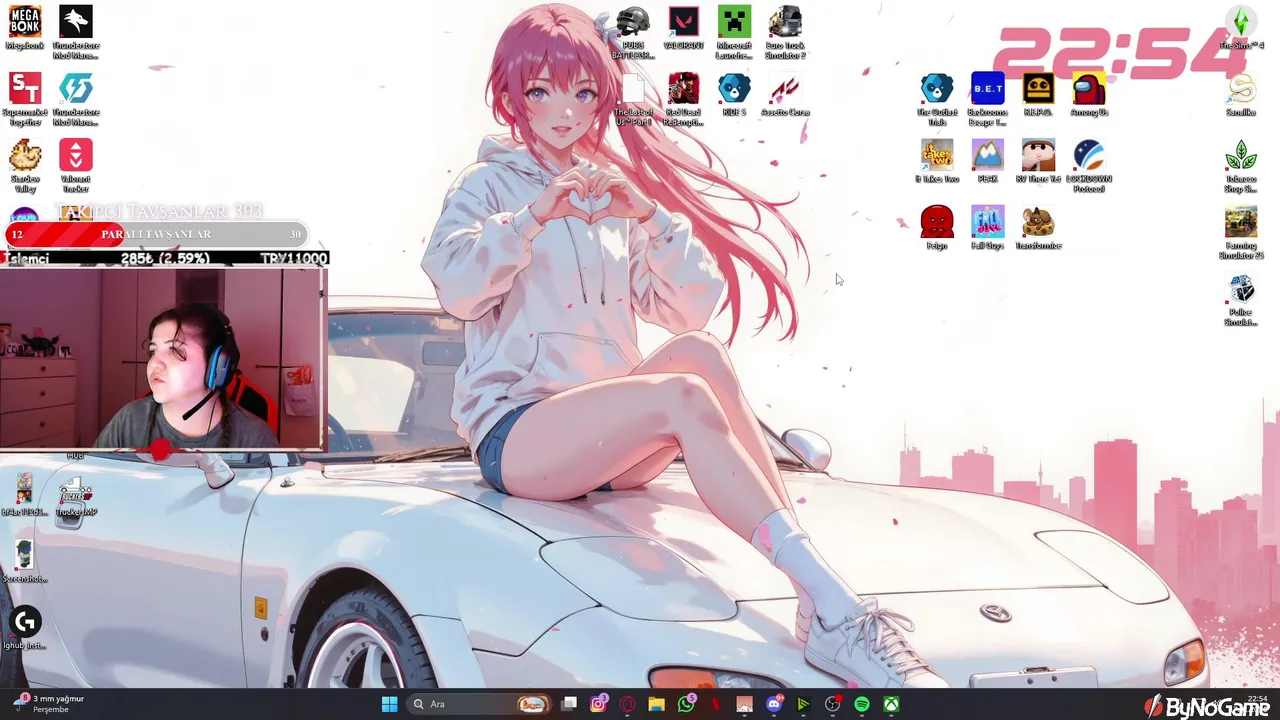Viewport: 1280px width, 720px height.
Task: Open the Thunderstore Mod Manager wolf icon
Action: click(76, 32)
